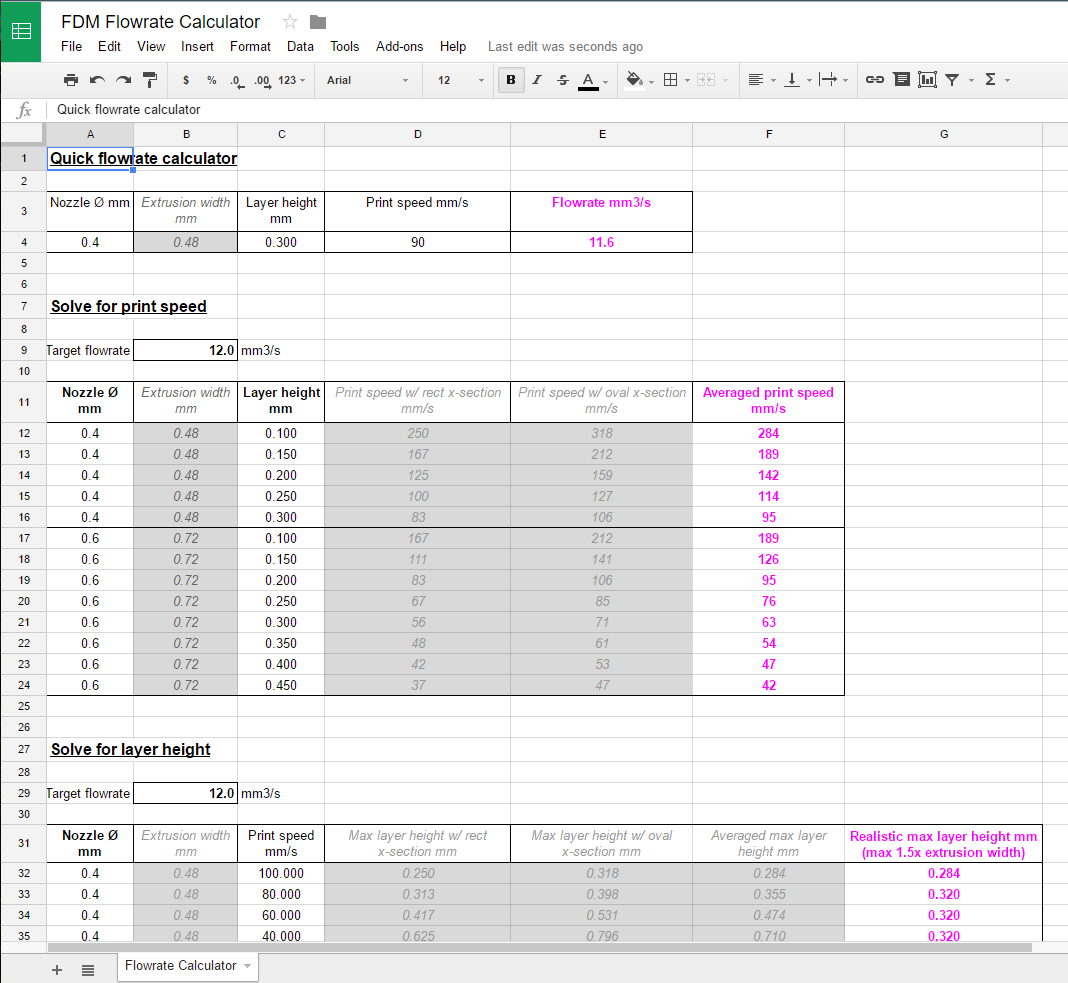This screenshot has height=983, width=1068.
Task: Toggle strikethrough formatting
Action: coord(563,80)
